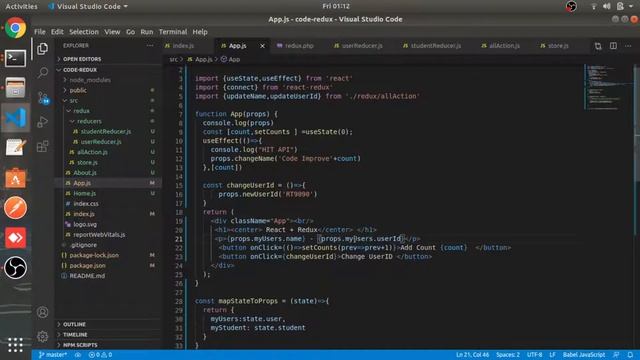
Task: Split the editor to the right
Action: point(613,46)
